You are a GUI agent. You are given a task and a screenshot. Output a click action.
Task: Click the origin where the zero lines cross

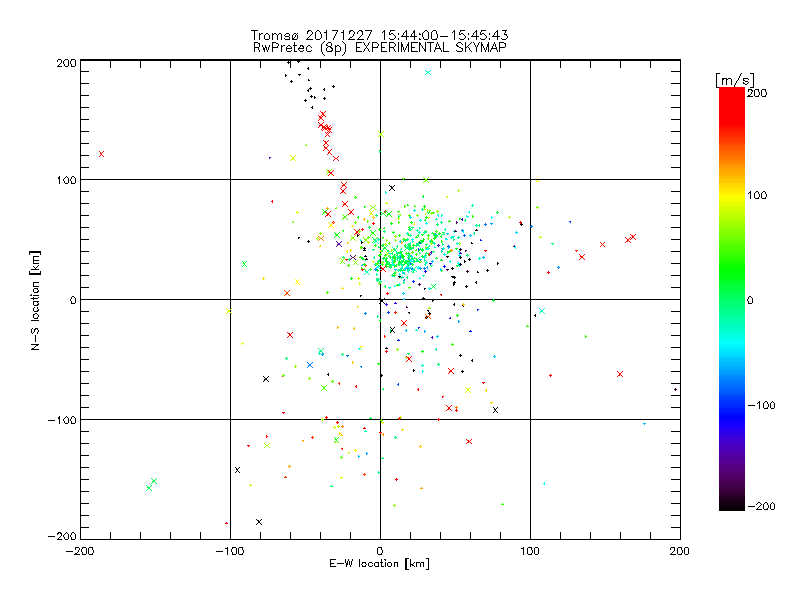(380, 299)
